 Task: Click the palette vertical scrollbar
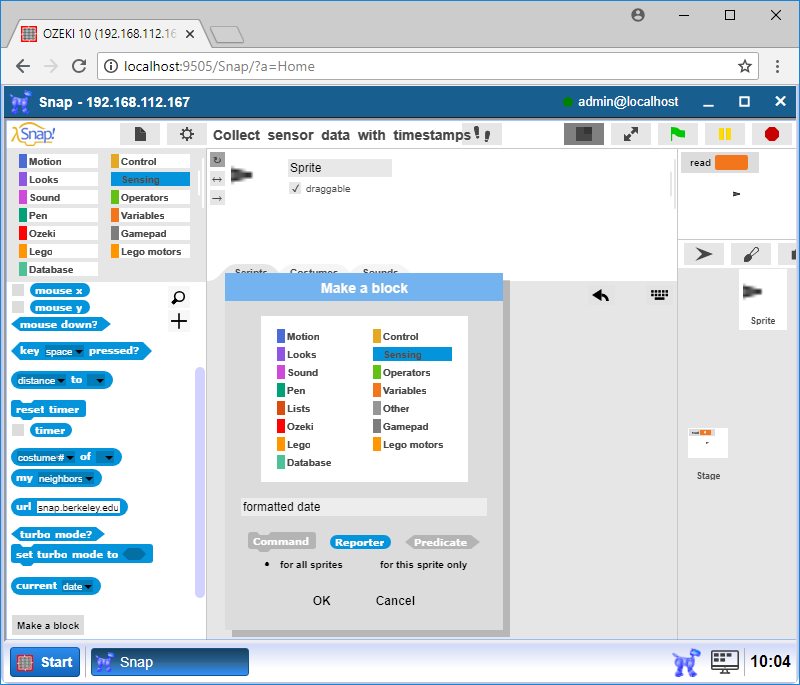[199, 482]
